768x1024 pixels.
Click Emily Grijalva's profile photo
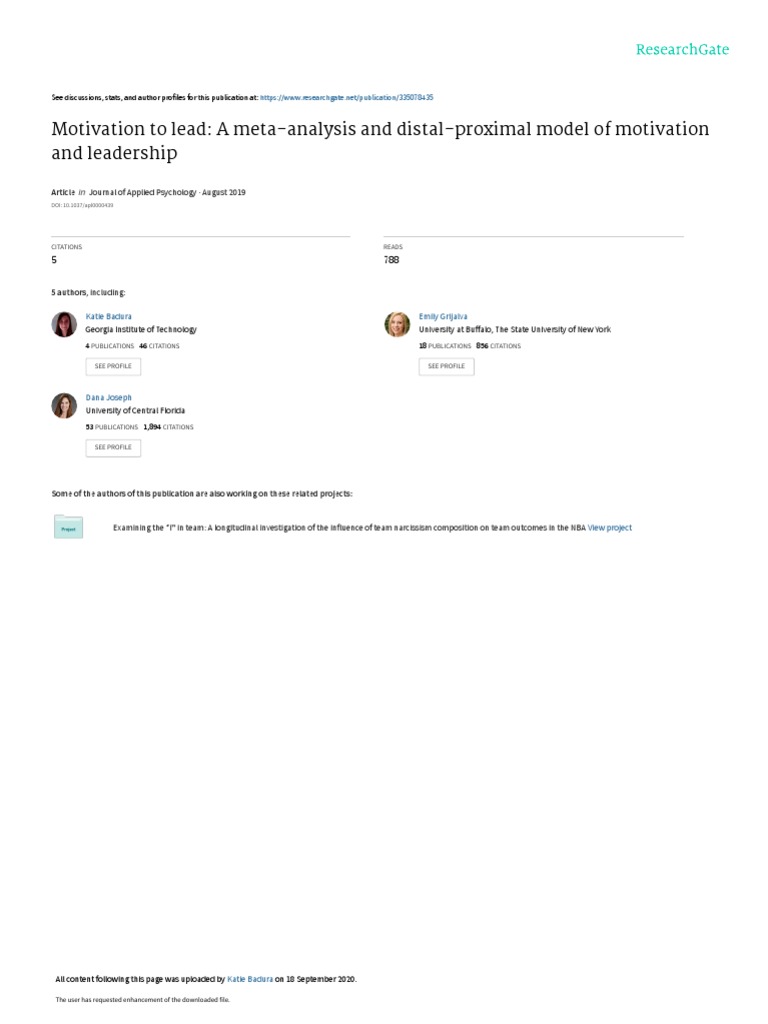tap(397, 324)
